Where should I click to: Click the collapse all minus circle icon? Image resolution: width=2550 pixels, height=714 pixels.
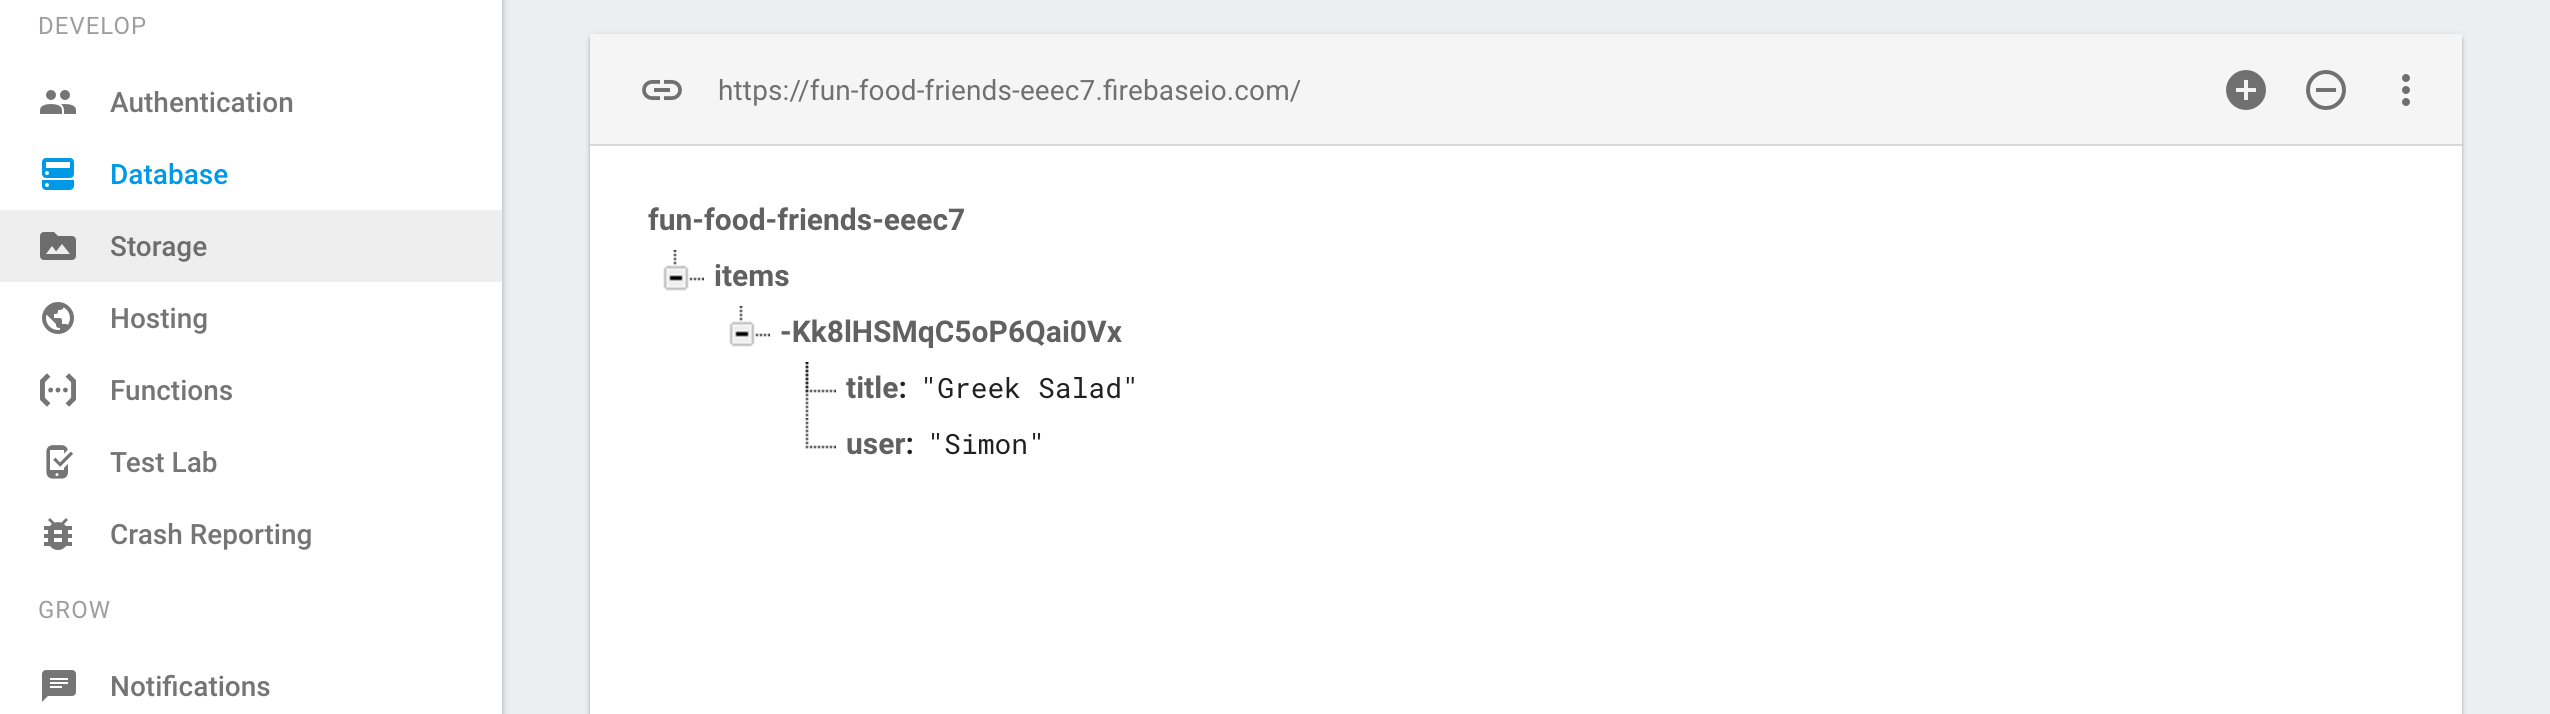2325,90
